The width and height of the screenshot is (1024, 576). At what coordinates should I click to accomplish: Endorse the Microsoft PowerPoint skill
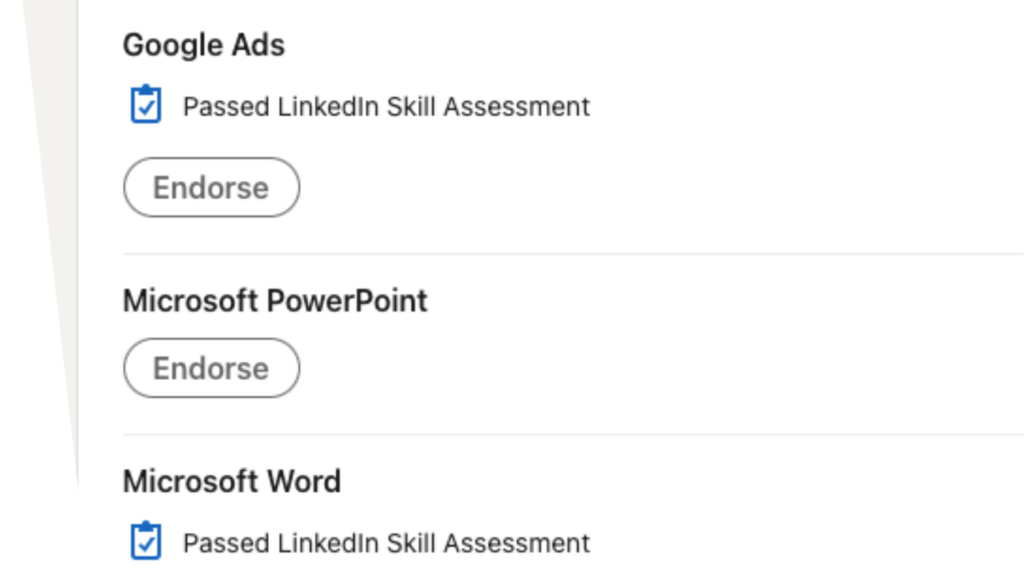tap(212, 368)
